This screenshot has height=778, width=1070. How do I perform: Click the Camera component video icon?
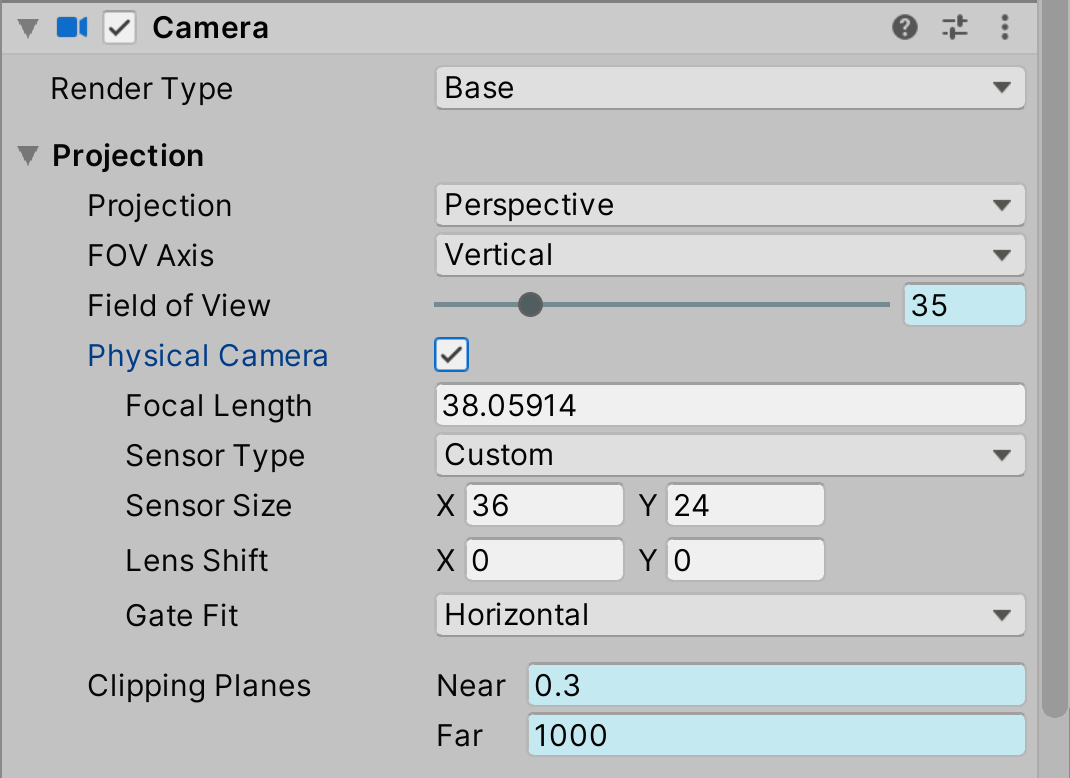[72, 28]
